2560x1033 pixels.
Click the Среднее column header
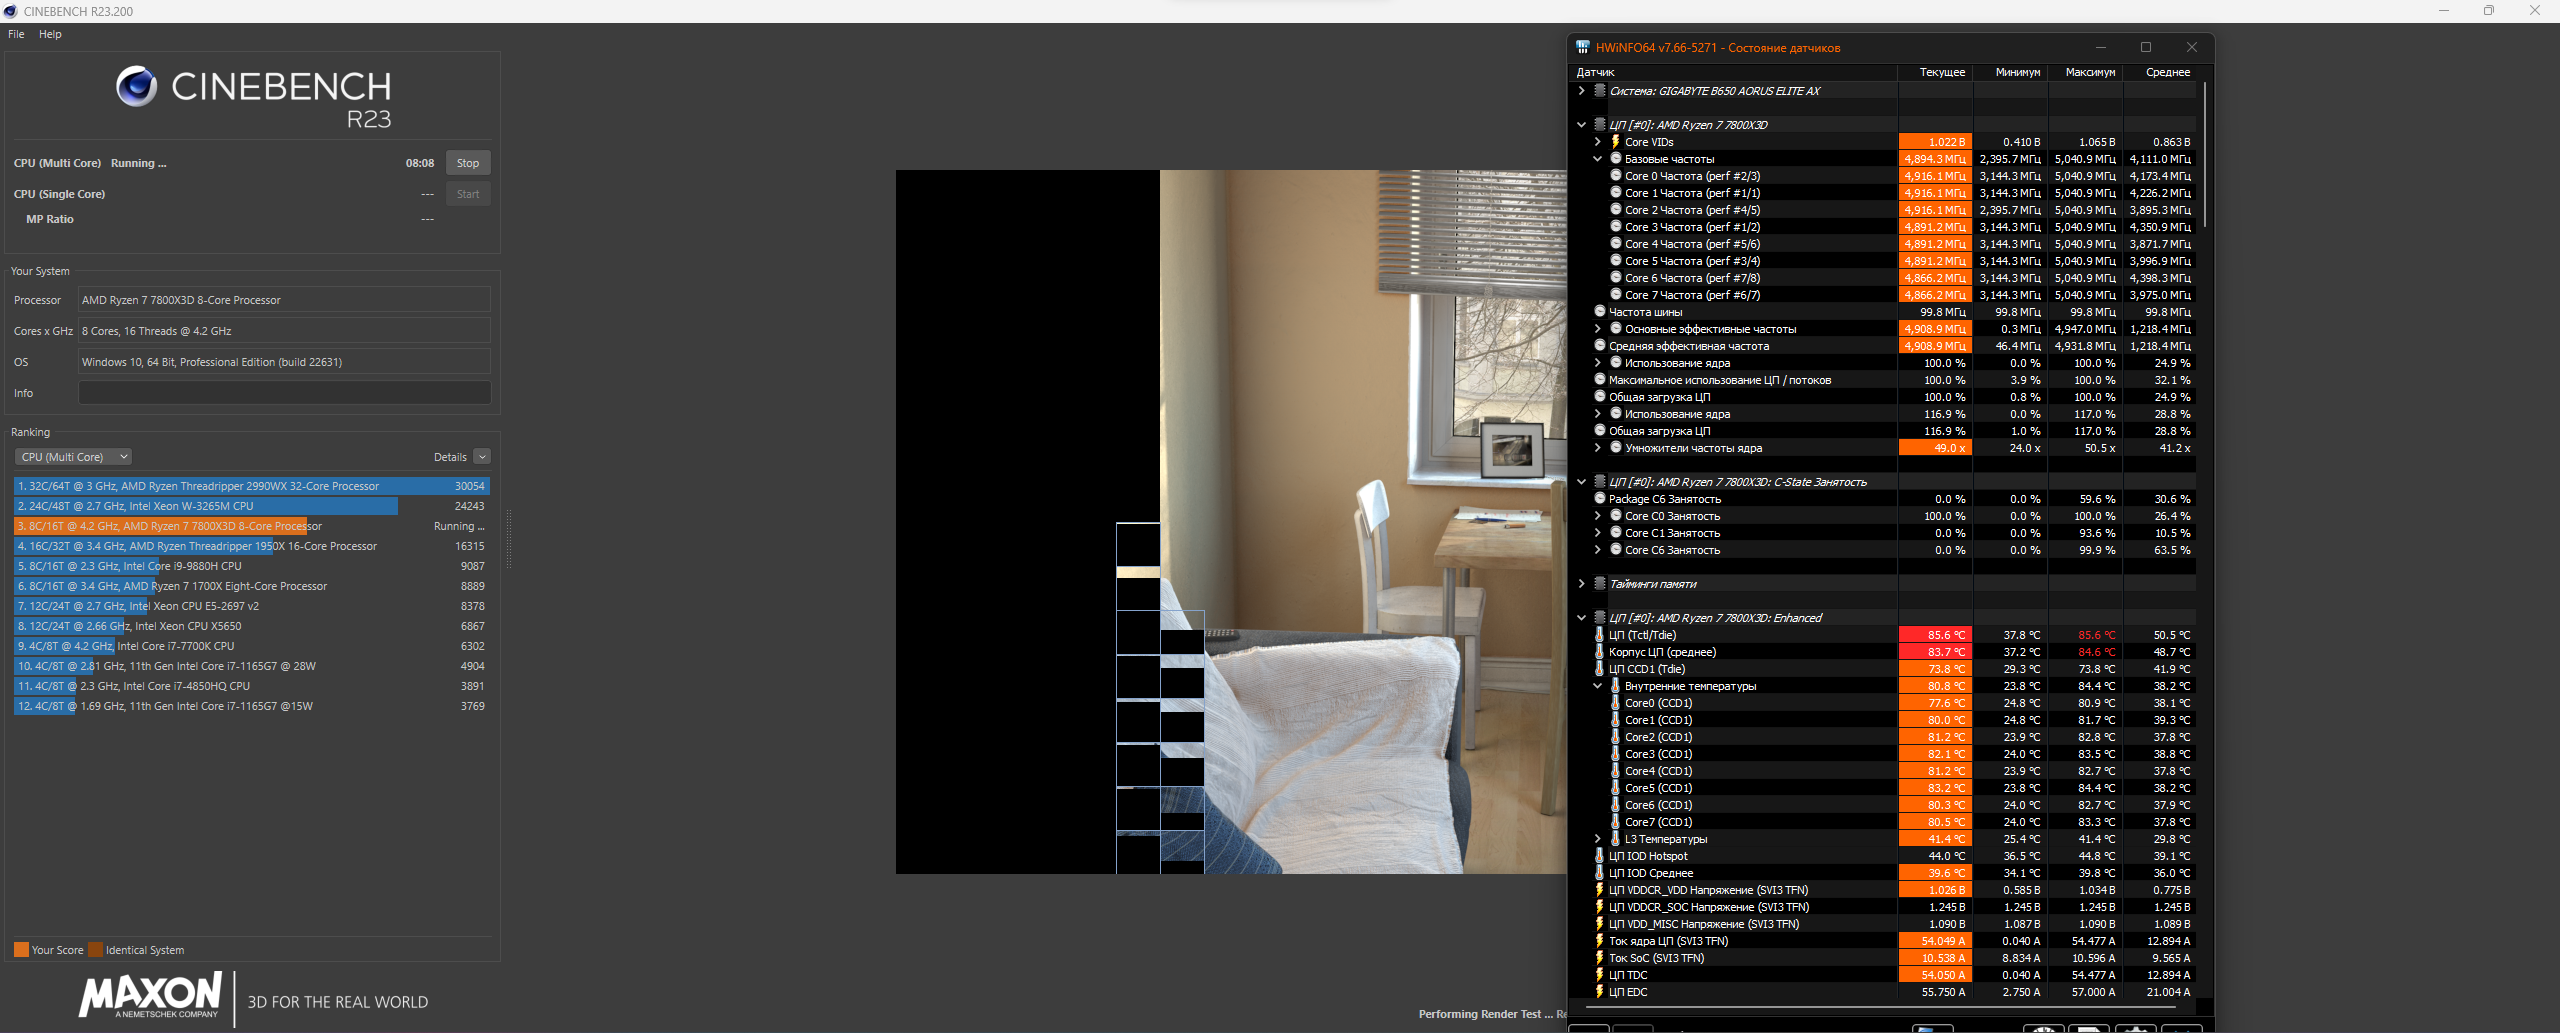click(2160, 72)
